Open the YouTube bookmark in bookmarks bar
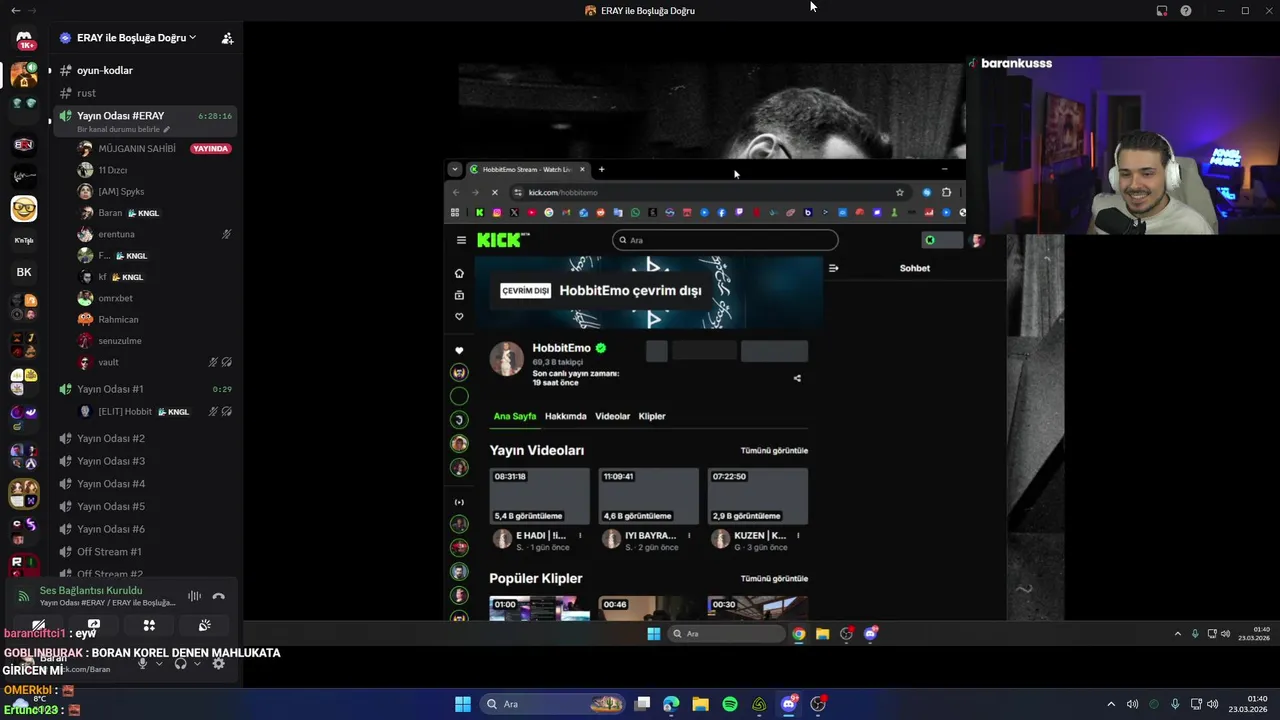Screen dimensions: 1280x720 (531, 212)
